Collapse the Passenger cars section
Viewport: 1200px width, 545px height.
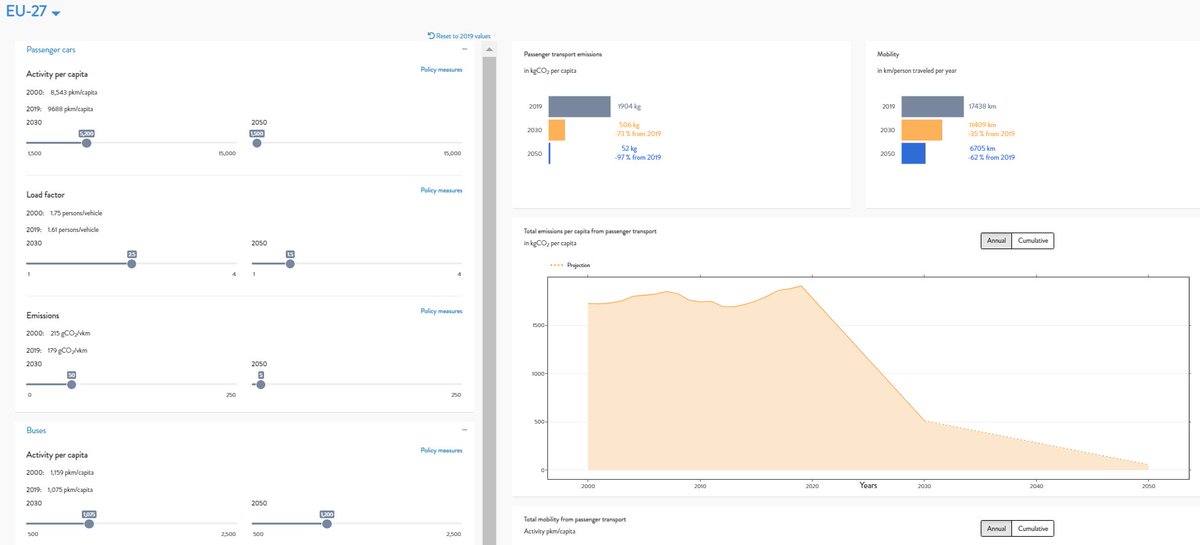pos(464,49)
